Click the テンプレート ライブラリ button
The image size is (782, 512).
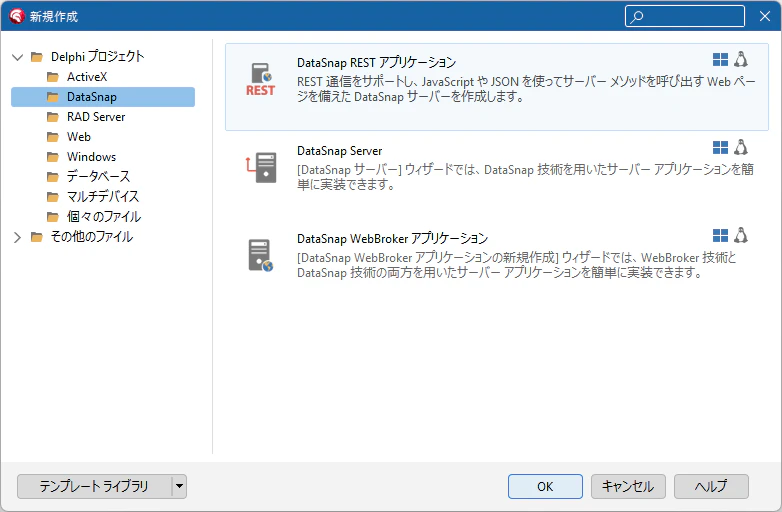(94, 486)
